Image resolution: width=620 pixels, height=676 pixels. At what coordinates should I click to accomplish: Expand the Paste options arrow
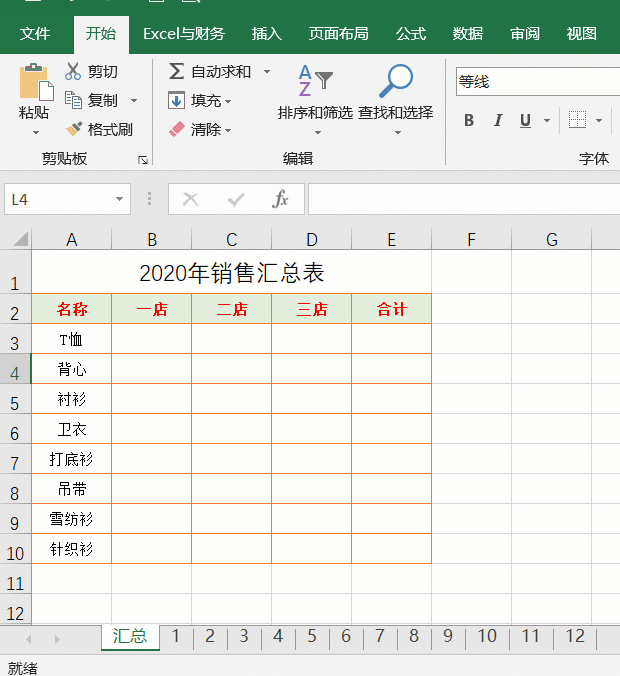[x=36, y=133]
